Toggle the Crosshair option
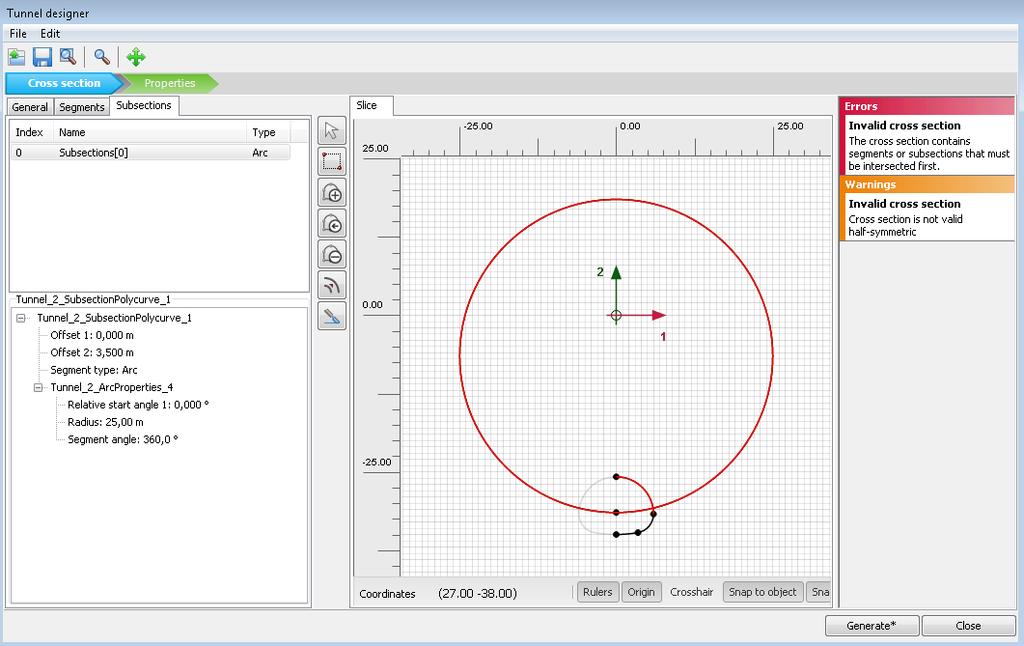This screenshot has width=1024, height=646. tap(692, 592)
